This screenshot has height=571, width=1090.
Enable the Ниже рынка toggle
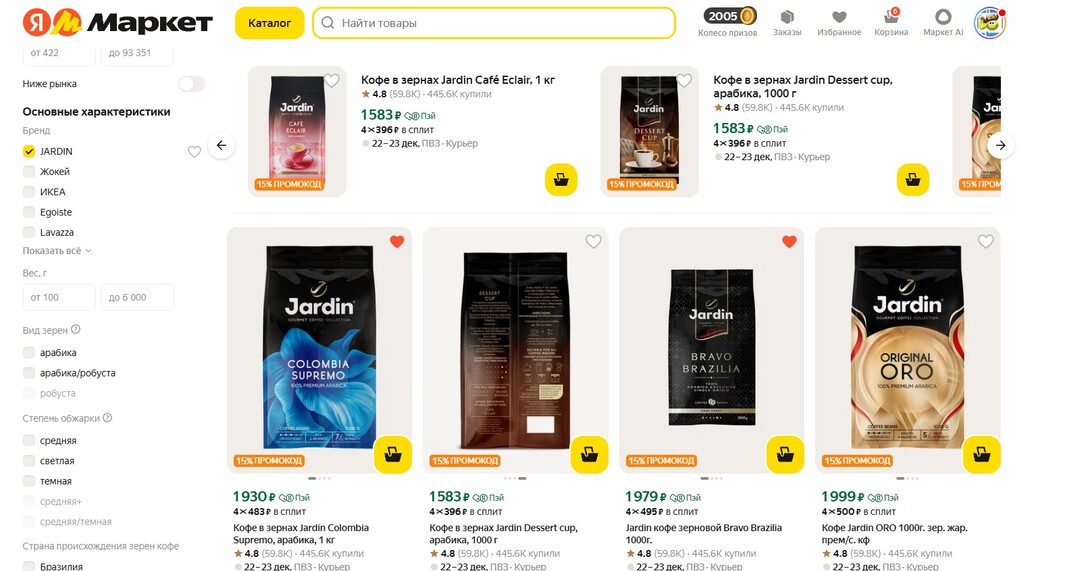click(x=191, y=84)
